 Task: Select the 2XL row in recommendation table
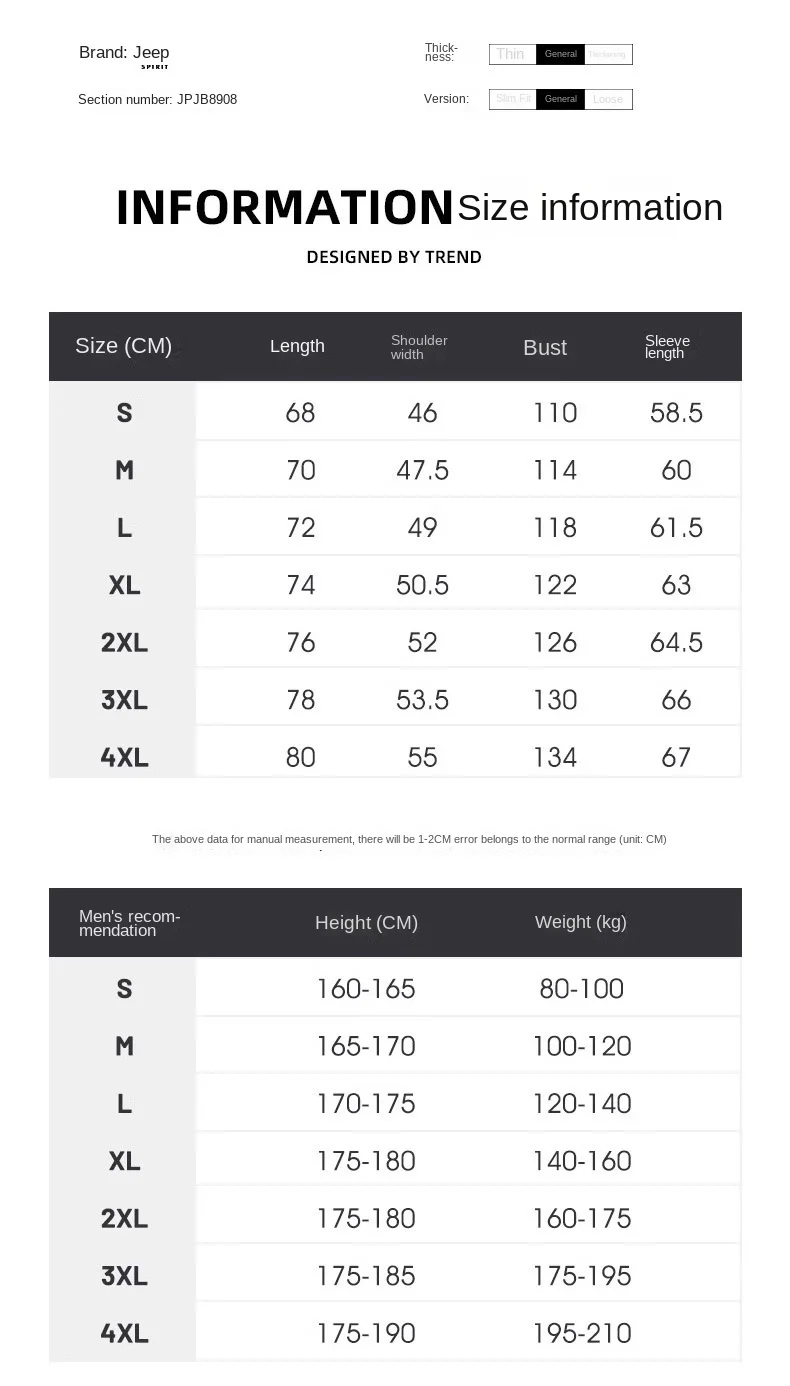(124, 1218)
